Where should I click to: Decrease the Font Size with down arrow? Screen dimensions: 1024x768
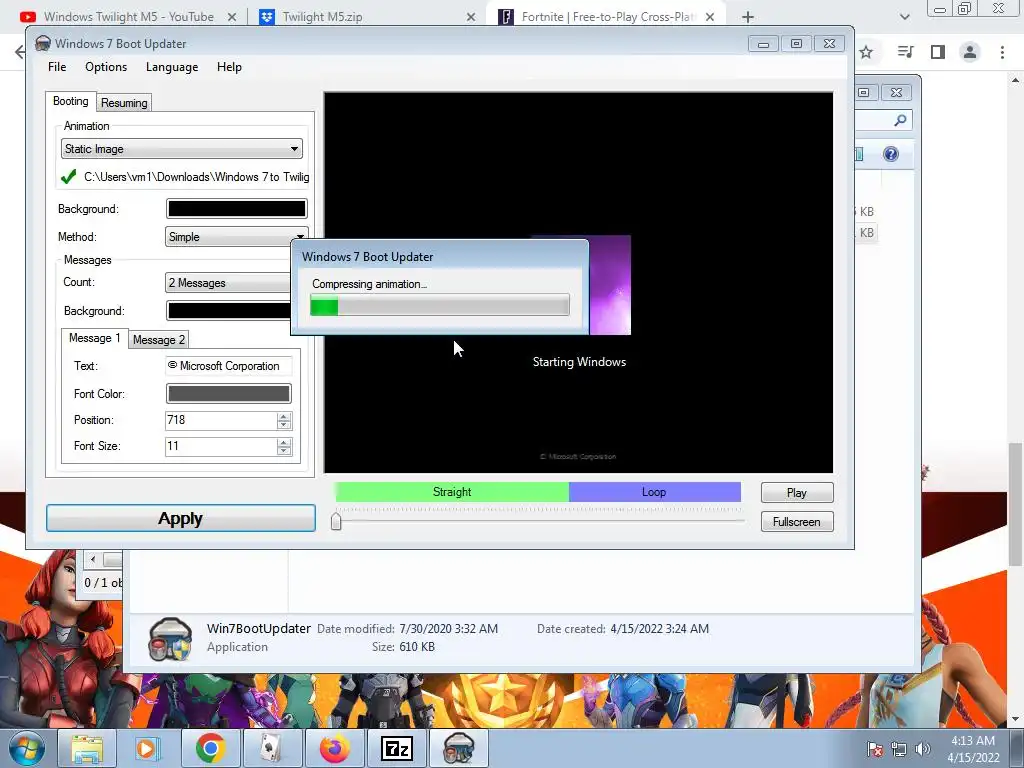[283, 451]
